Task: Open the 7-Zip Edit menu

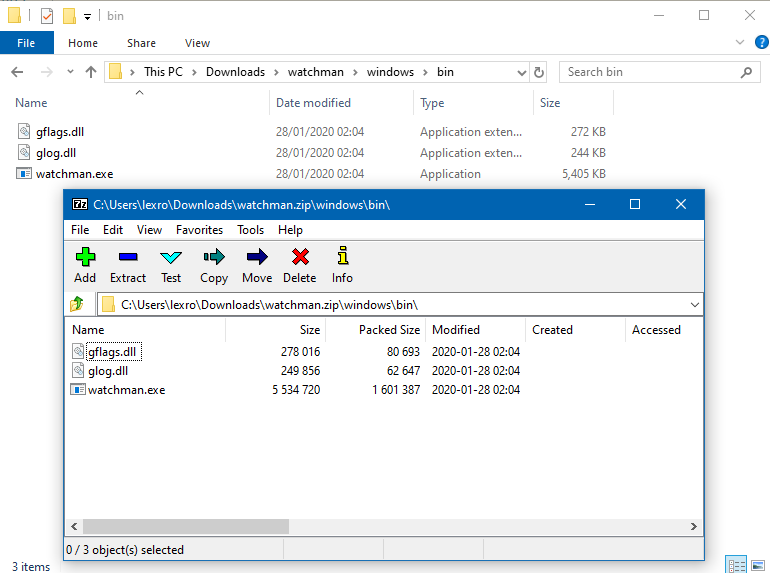Action: click(x=113, y=230)
